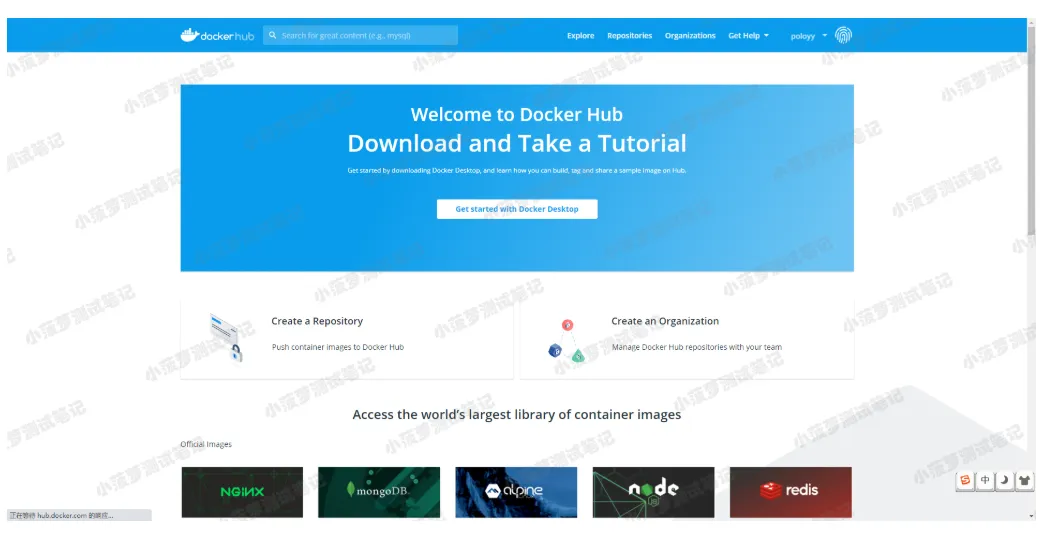Screen dimensions: 1054x551
Task: Expand the poloyy account dropdown
Action: tap(809, 36)
